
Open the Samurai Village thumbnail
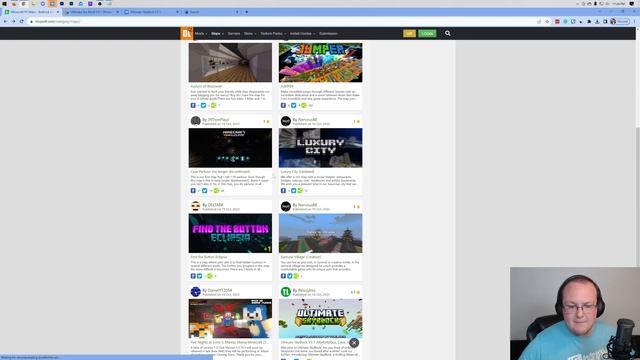click(320, 233)
